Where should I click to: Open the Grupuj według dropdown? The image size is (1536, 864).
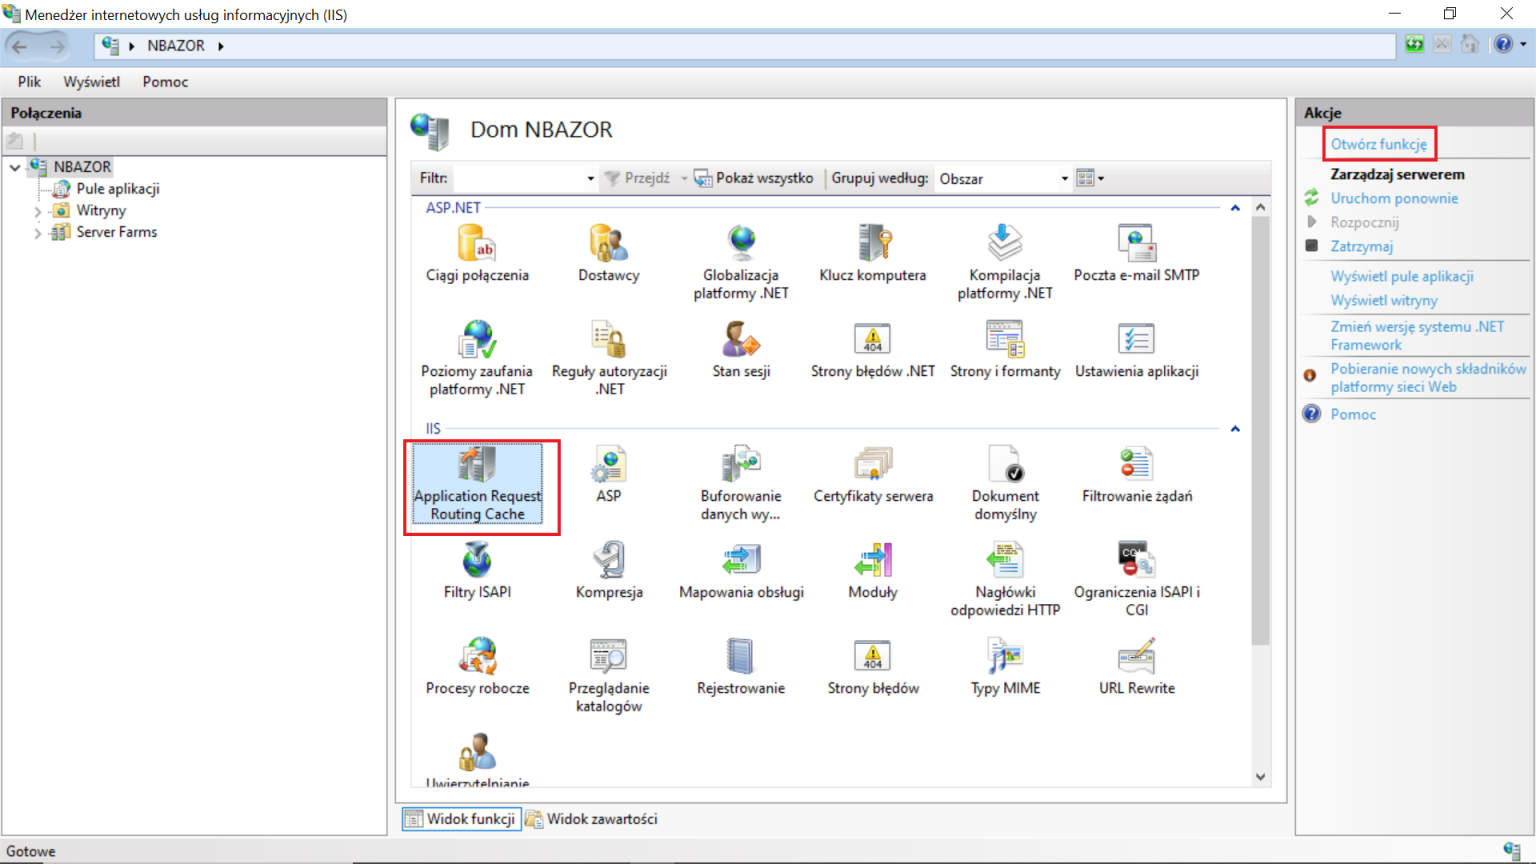[1064, 178]
